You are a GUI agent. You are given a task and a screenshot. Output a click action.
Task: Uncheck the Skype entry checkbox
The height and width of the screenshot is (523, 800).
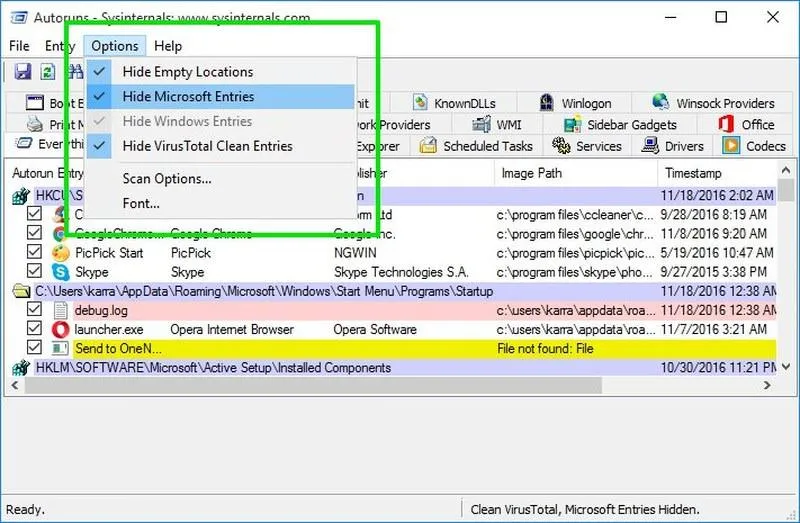(x=34, y=271)
